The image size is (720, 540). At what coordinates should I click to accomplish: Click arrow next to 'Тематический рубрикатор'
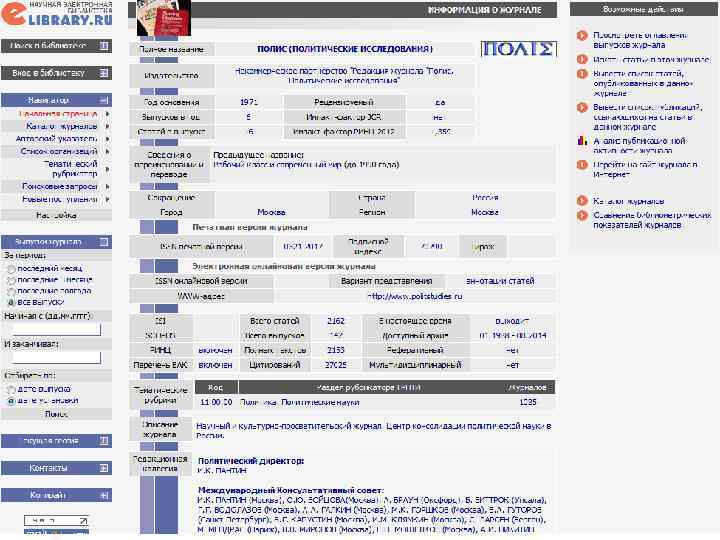click(107, 169)
